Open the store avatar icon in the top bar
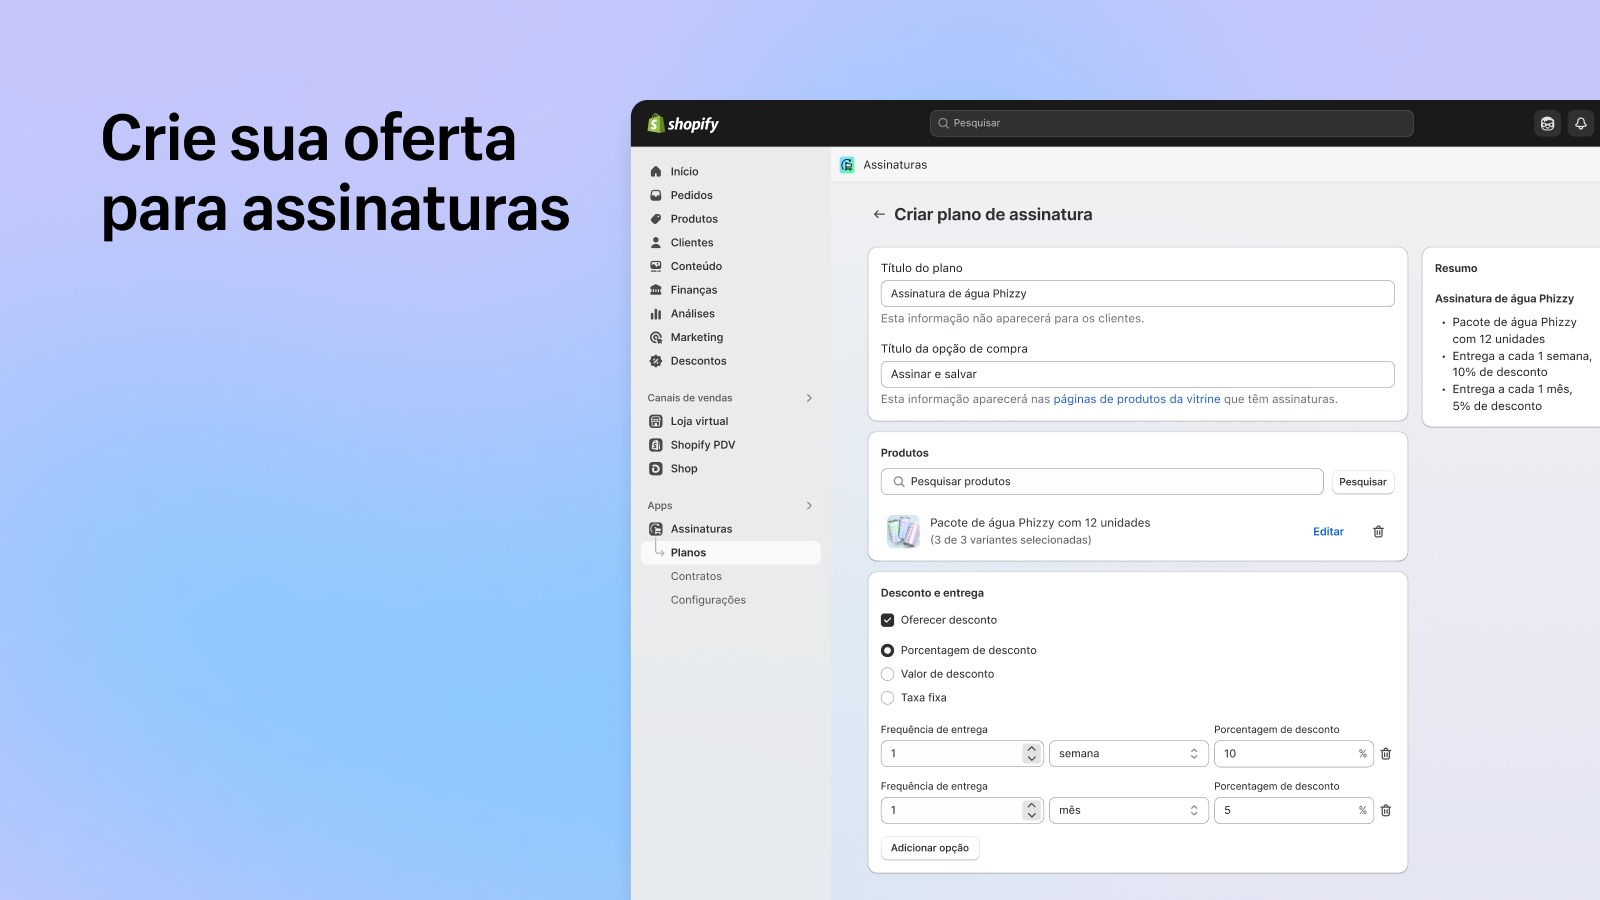Viewport: 1600px width, 900px height. pos(1548,124)
